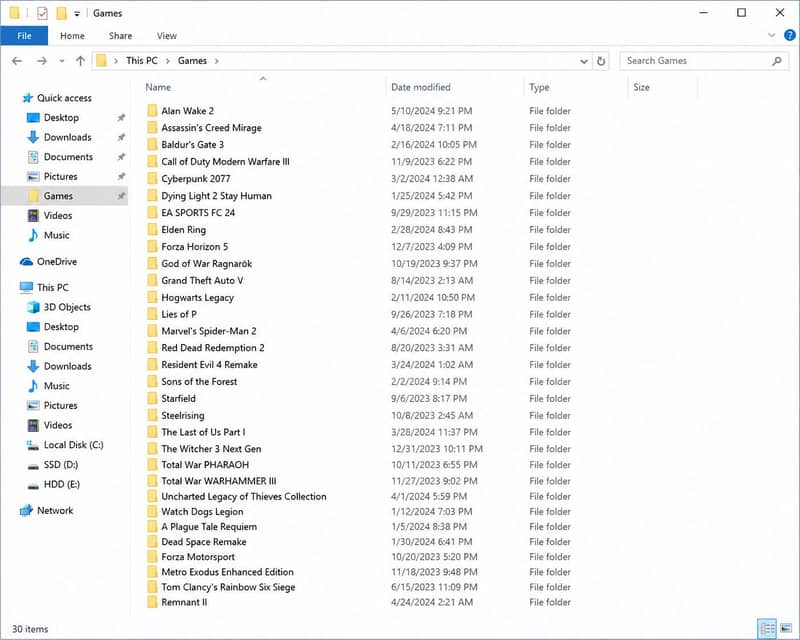Open the Help question mark icon
The height and width of the screenshot is (640, 800).
click(x=789, y=35)
